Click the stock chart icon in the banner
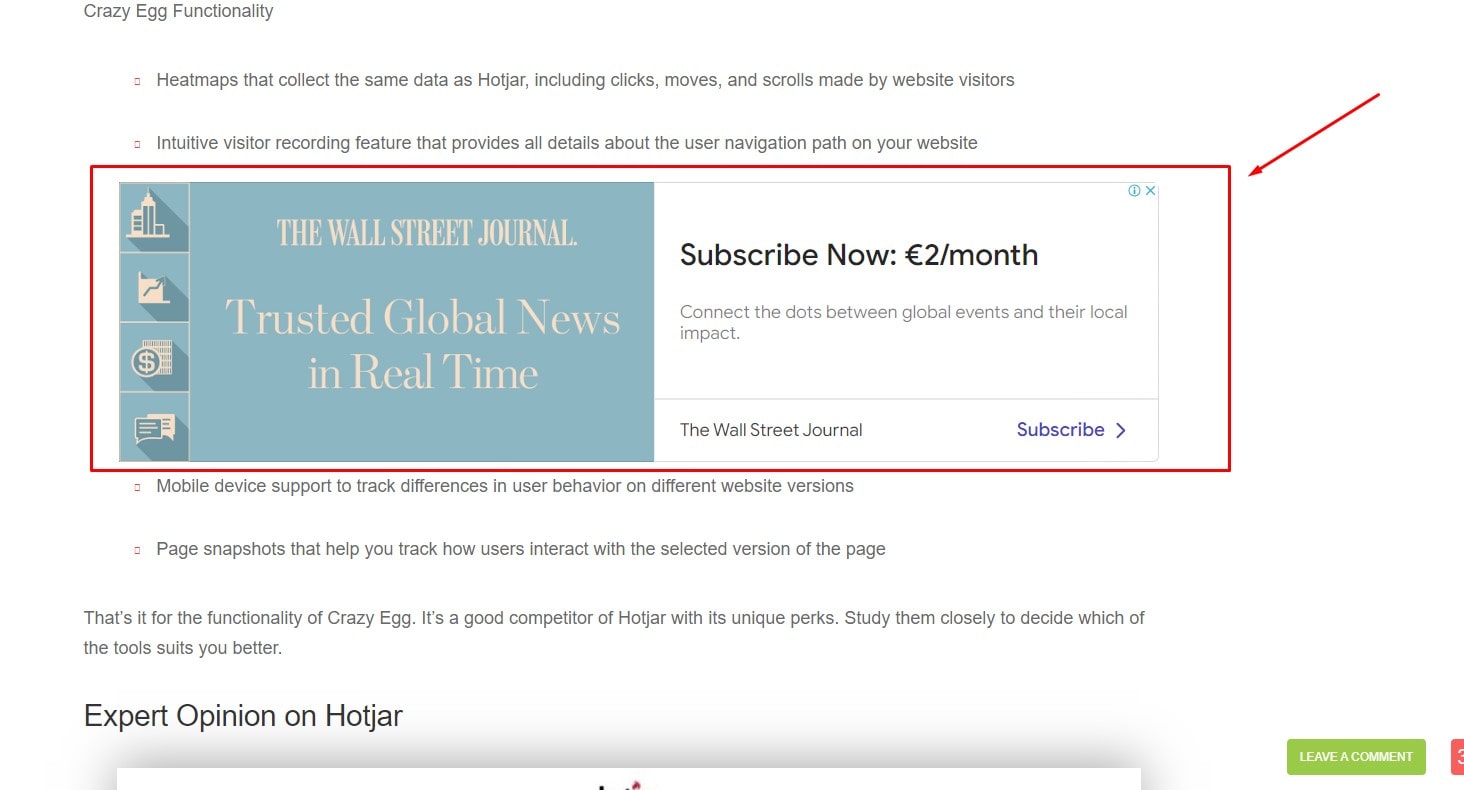The width and height of the screenshot is (1464, 790). pyautogui.click(x=152, y=287)
